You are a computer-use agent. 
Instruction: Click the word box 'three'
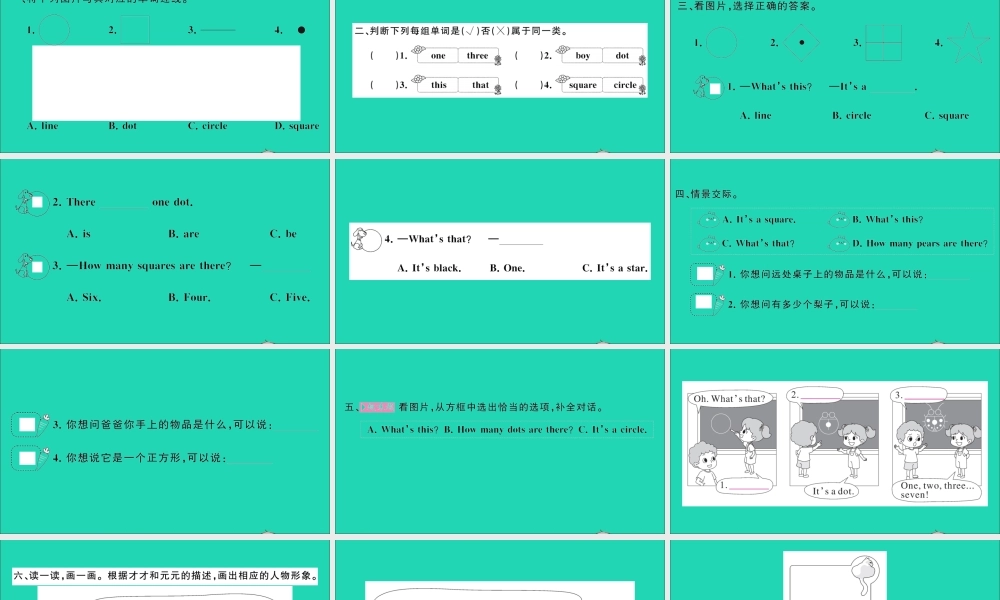pos(478,55)
